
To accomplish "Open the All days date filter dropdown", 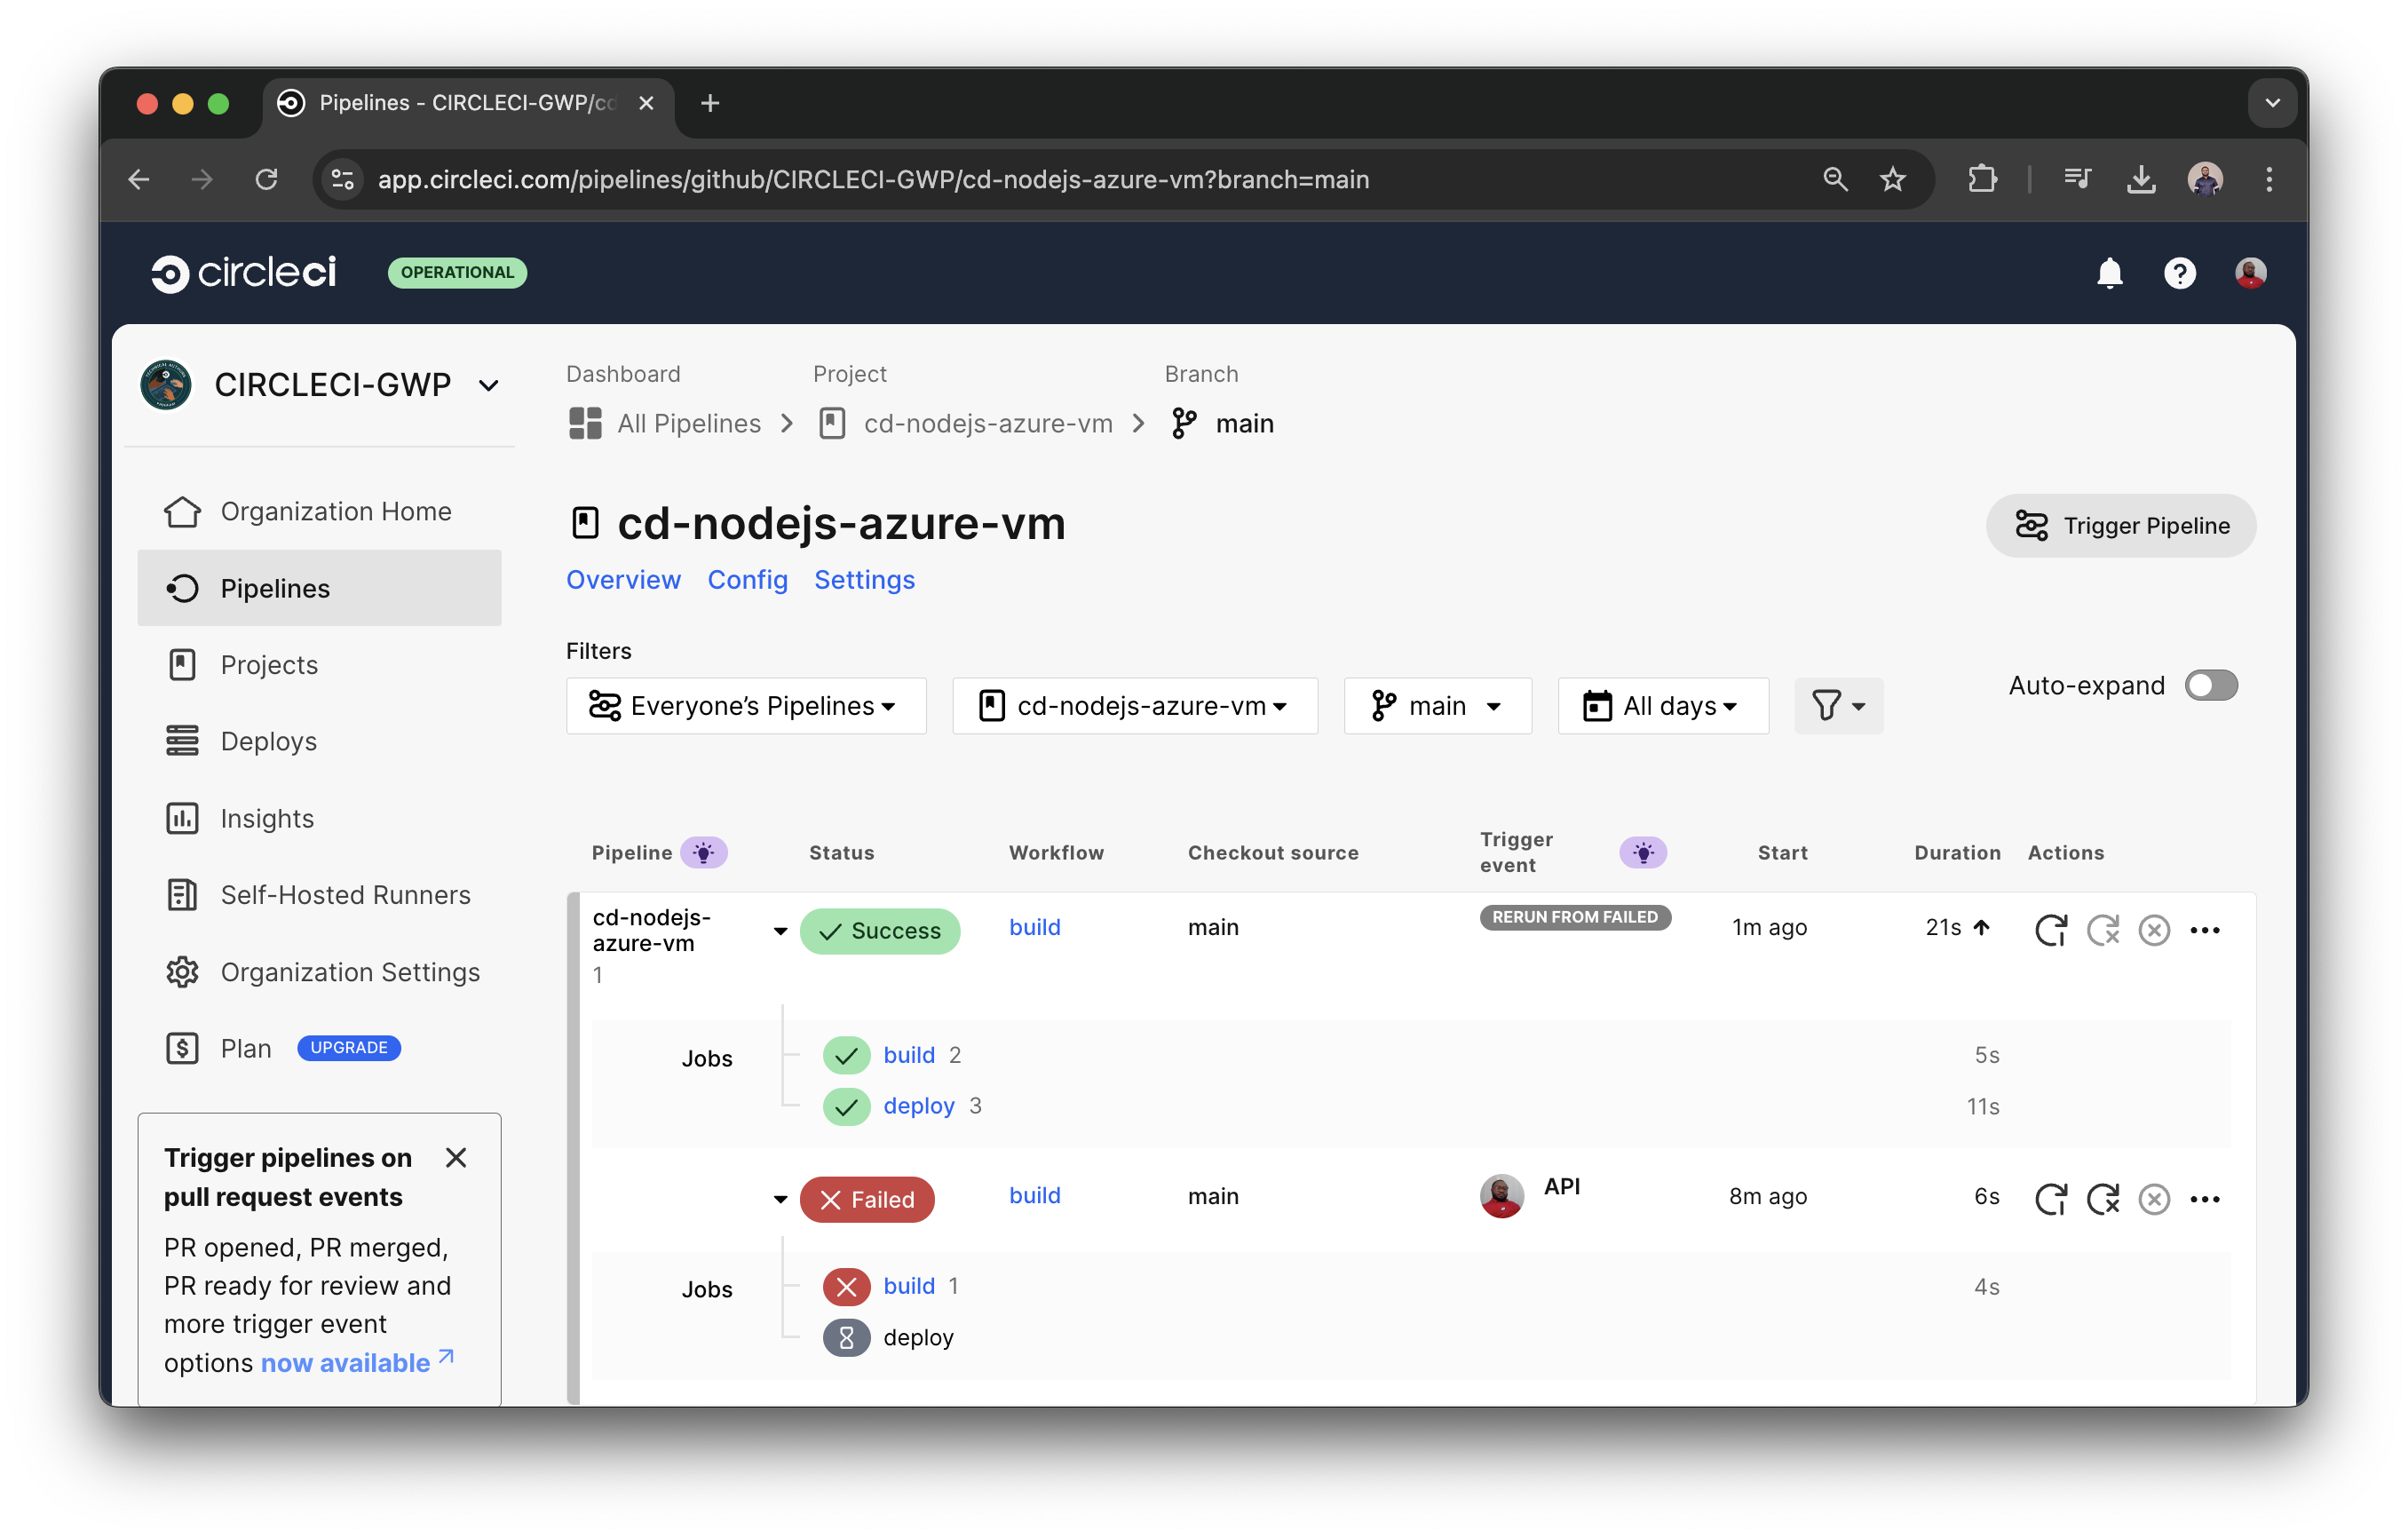I will (1662, 705).
